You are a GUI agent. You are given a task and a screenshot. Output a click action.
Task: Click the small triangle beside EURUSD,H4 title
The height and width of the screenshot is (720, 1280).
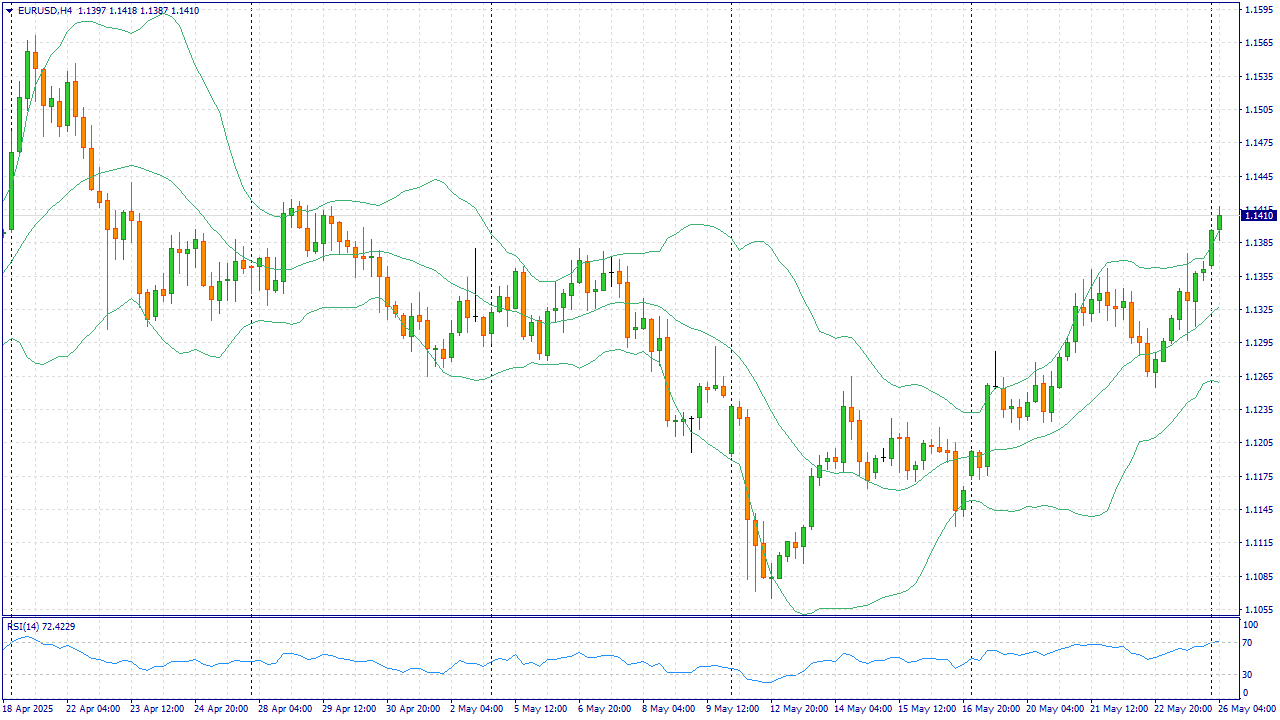pyautogui.click(x=9, y=11)
